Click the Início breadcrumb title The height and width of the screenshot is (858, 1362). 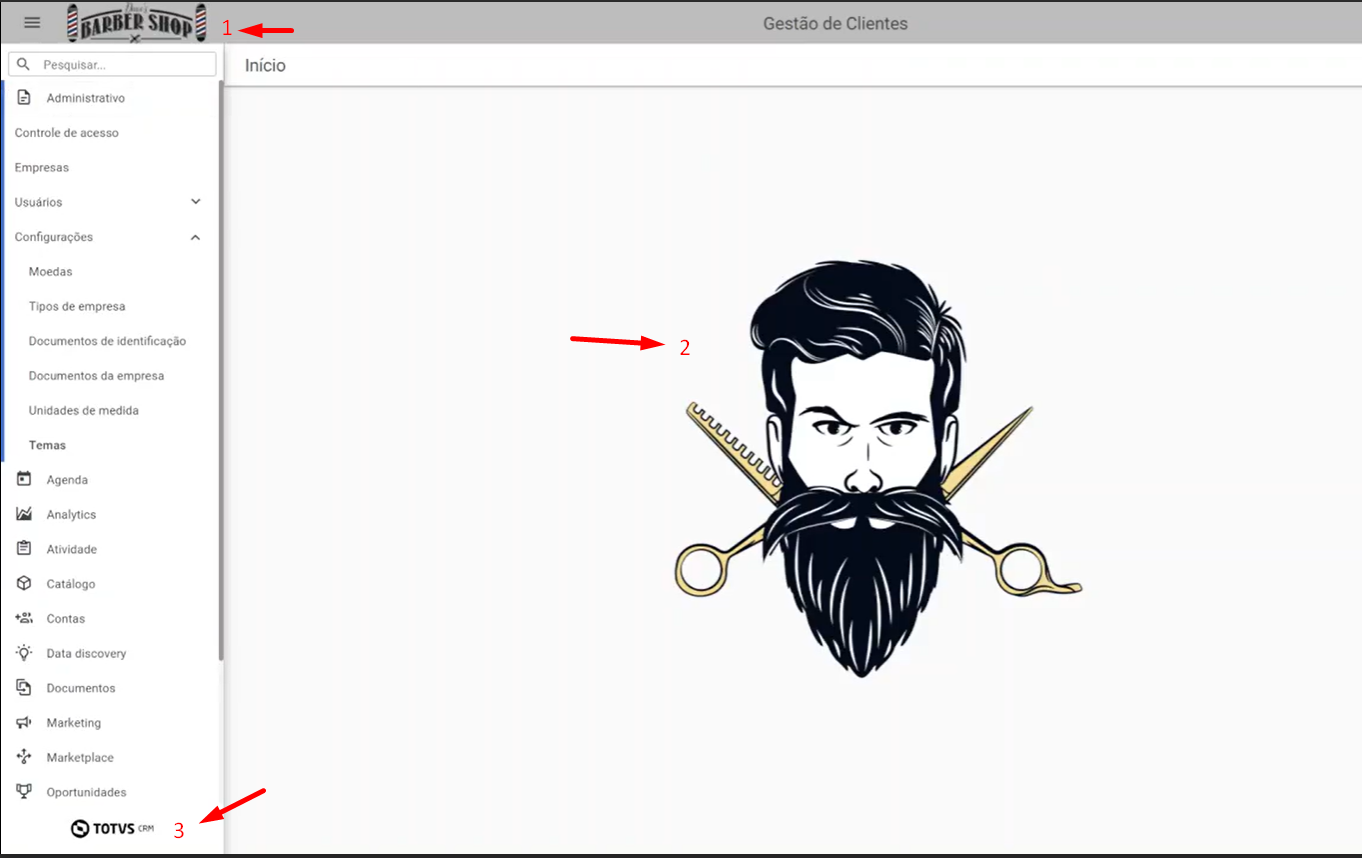265,65
